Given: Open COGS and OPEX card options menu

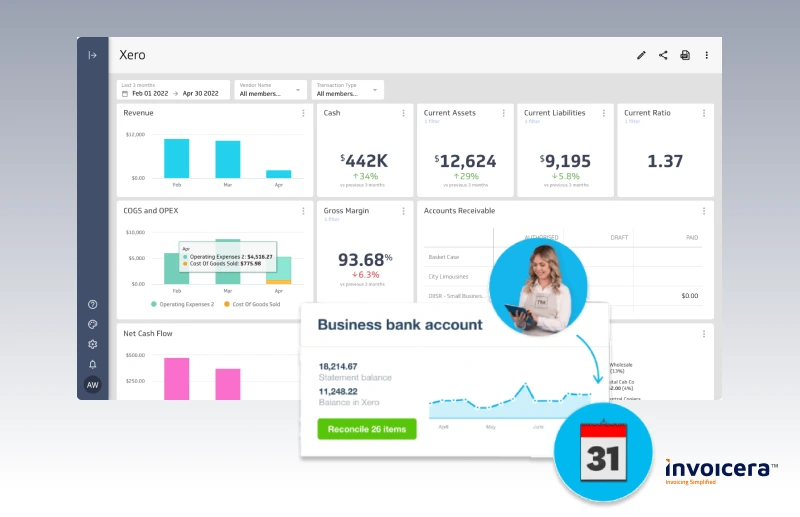Looking at the screenshot, I should pyautogui.click(x=303, y=211).
